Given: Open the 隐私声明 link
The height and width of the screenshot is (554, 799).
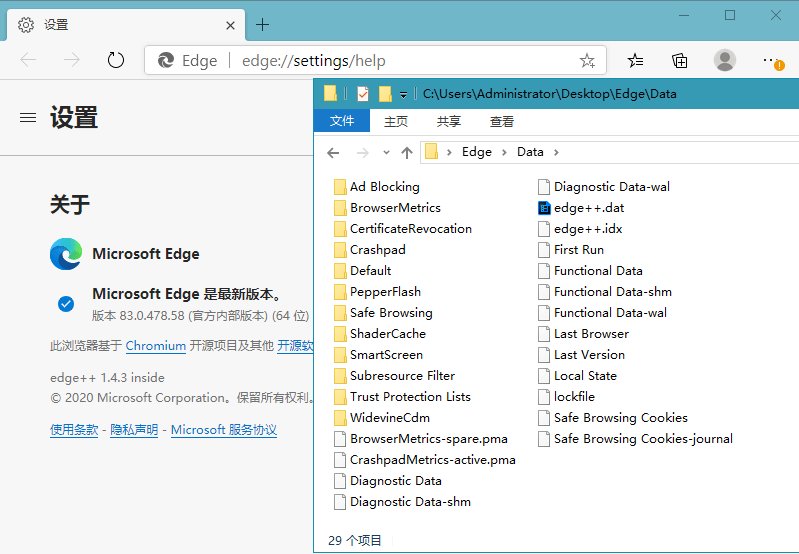Looking at the screenshot, I should pyautogui.click(x=134, y=430).
